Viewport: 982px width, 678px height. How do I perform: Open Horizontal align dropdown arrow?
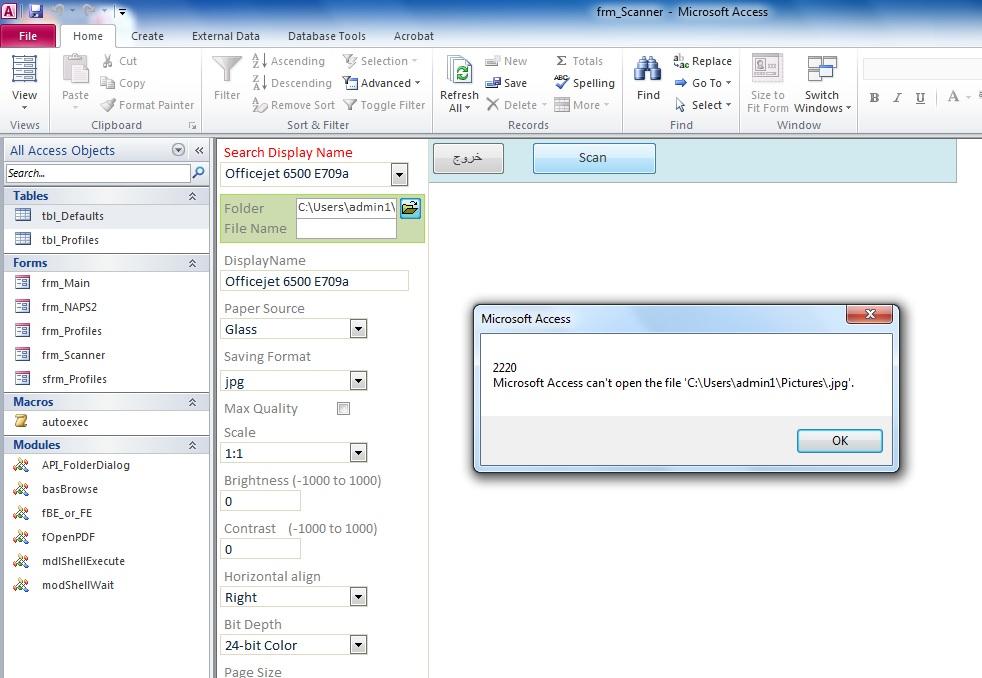(x=358, y=597)
